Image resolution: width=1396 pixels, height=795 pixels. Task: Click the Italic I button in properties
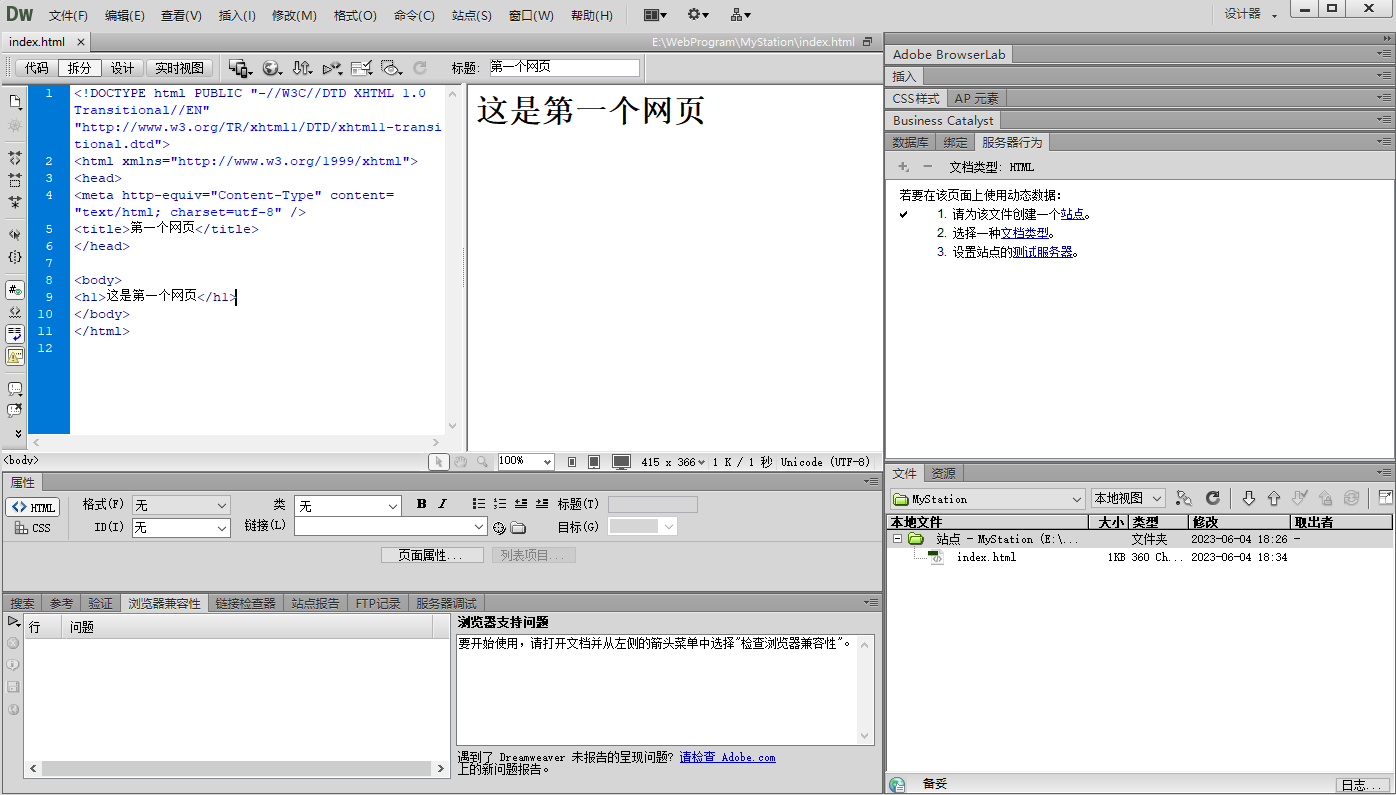coord(443,504)
